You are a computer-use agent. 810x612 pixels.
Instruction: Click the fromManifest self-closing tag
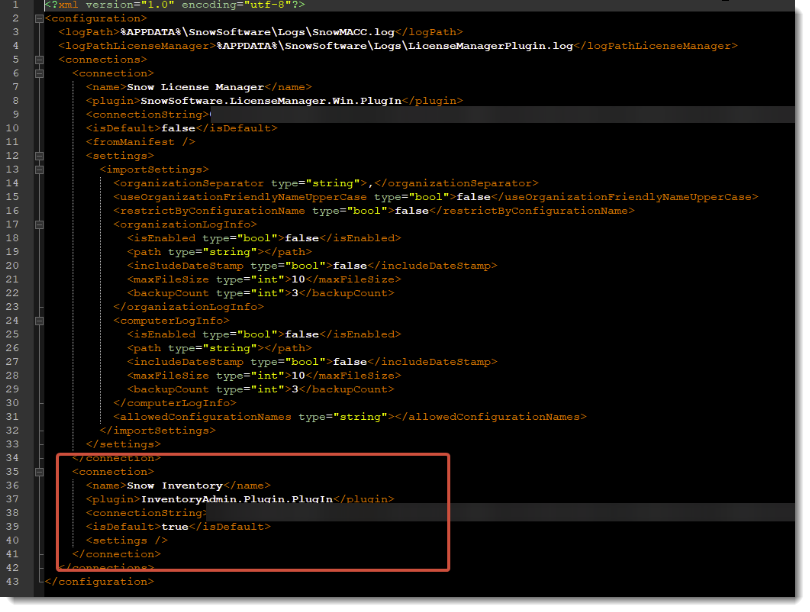[x=141, y=142]
